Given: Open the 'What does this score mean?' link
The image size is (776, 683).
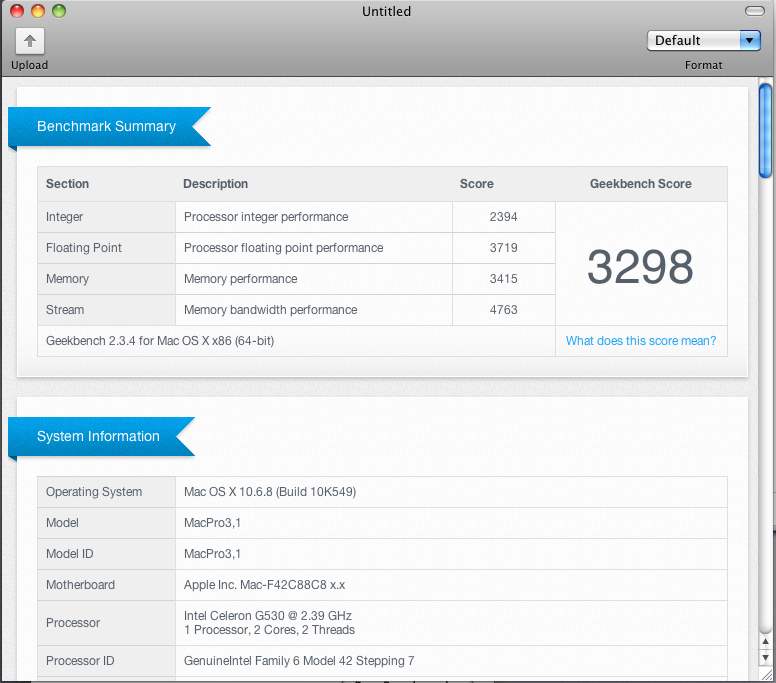Looking at the screenshot, I should pyautogui.click(x=641, y=341).
